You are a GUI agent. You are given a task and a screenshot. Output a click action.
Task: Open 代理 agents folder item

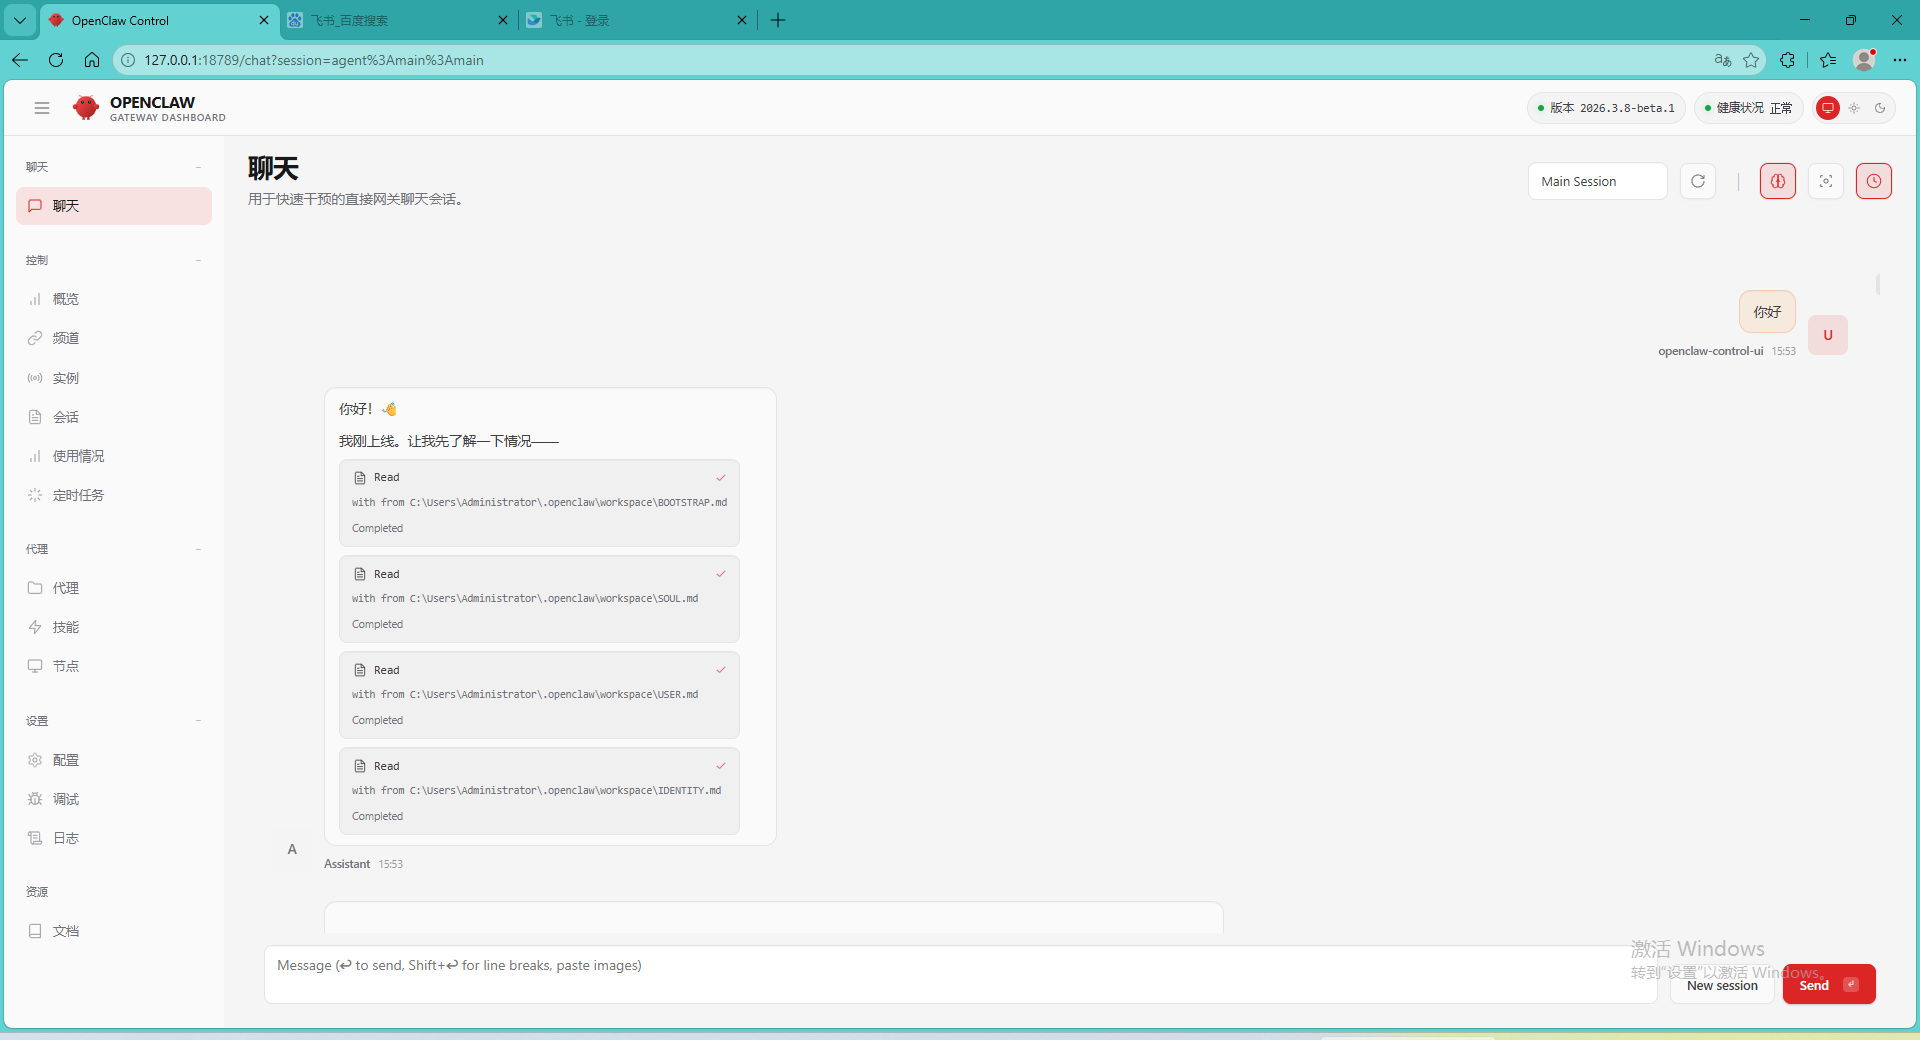click(114, 588)
